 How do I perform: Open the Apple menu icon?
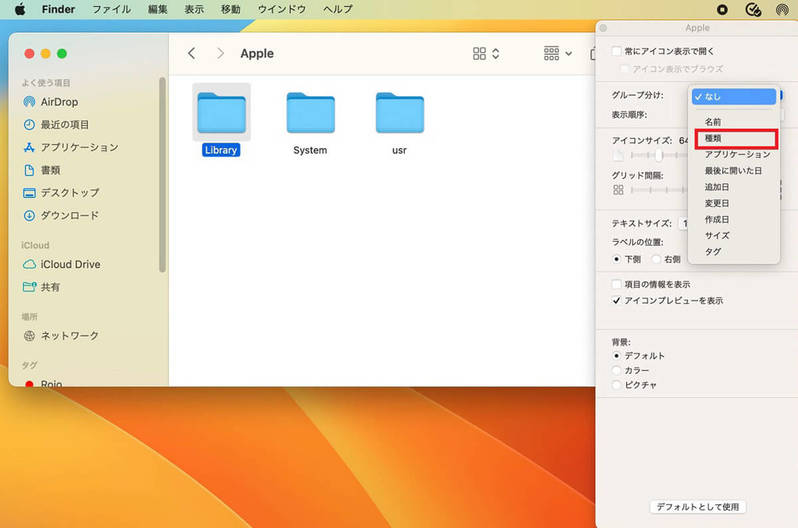[x=20, y=9]
